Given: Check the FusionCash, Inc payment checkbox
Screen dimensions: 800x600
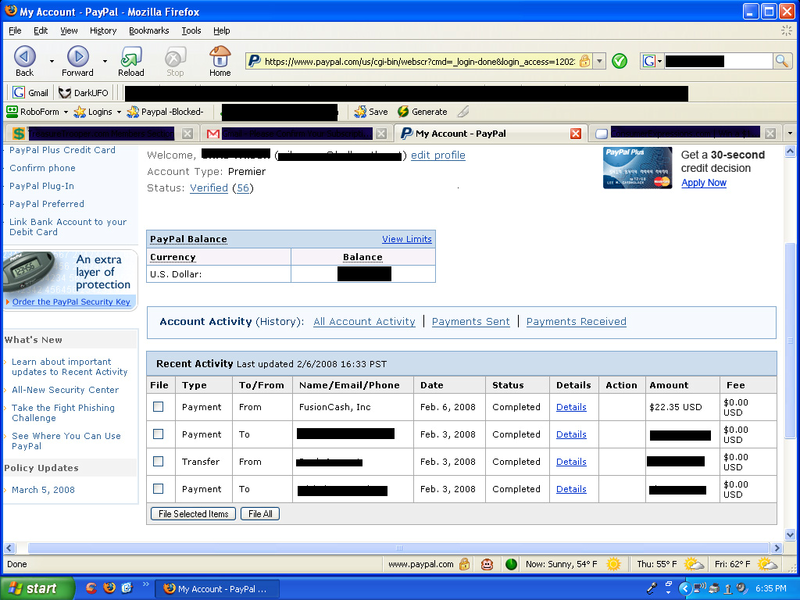Looking at the screenshot, I should (x=158, y=407).
